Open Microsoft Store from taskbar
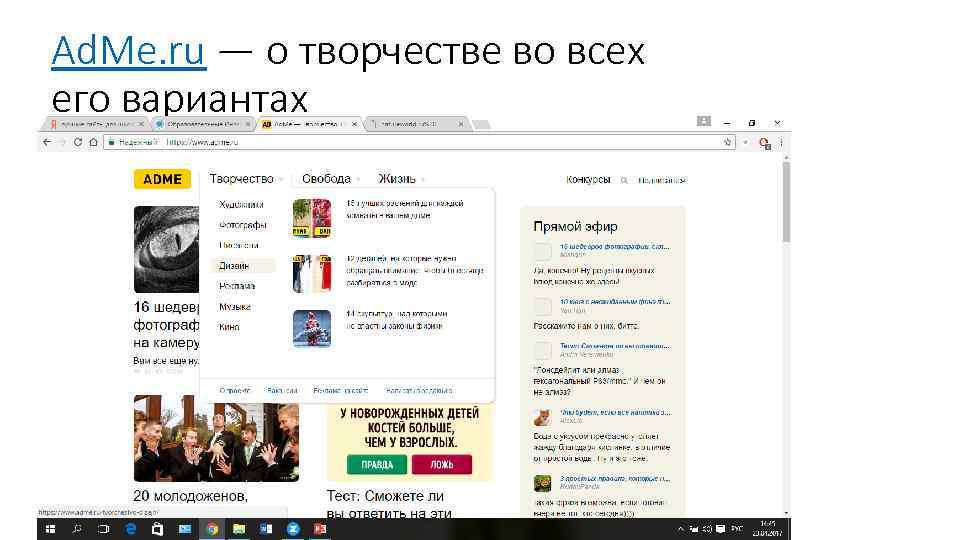Image resolution: width=960 pixels, height=540 pixels. point(157,529)
